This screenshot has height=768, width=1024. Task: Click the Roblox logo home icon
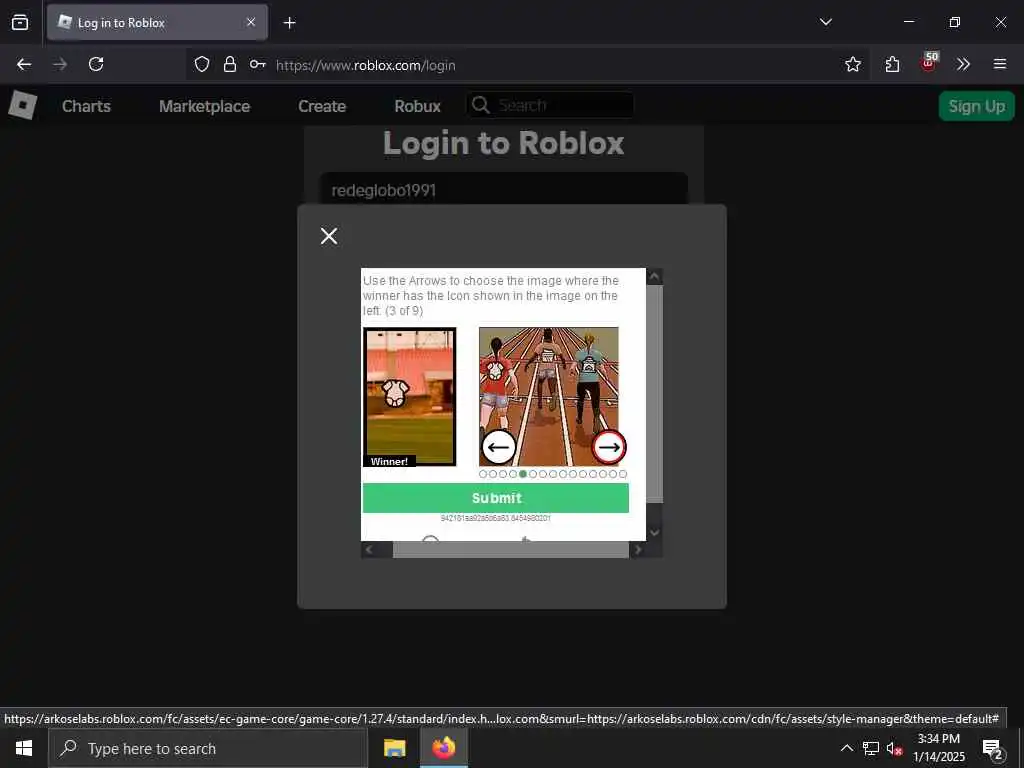click(x=23, y=105)
